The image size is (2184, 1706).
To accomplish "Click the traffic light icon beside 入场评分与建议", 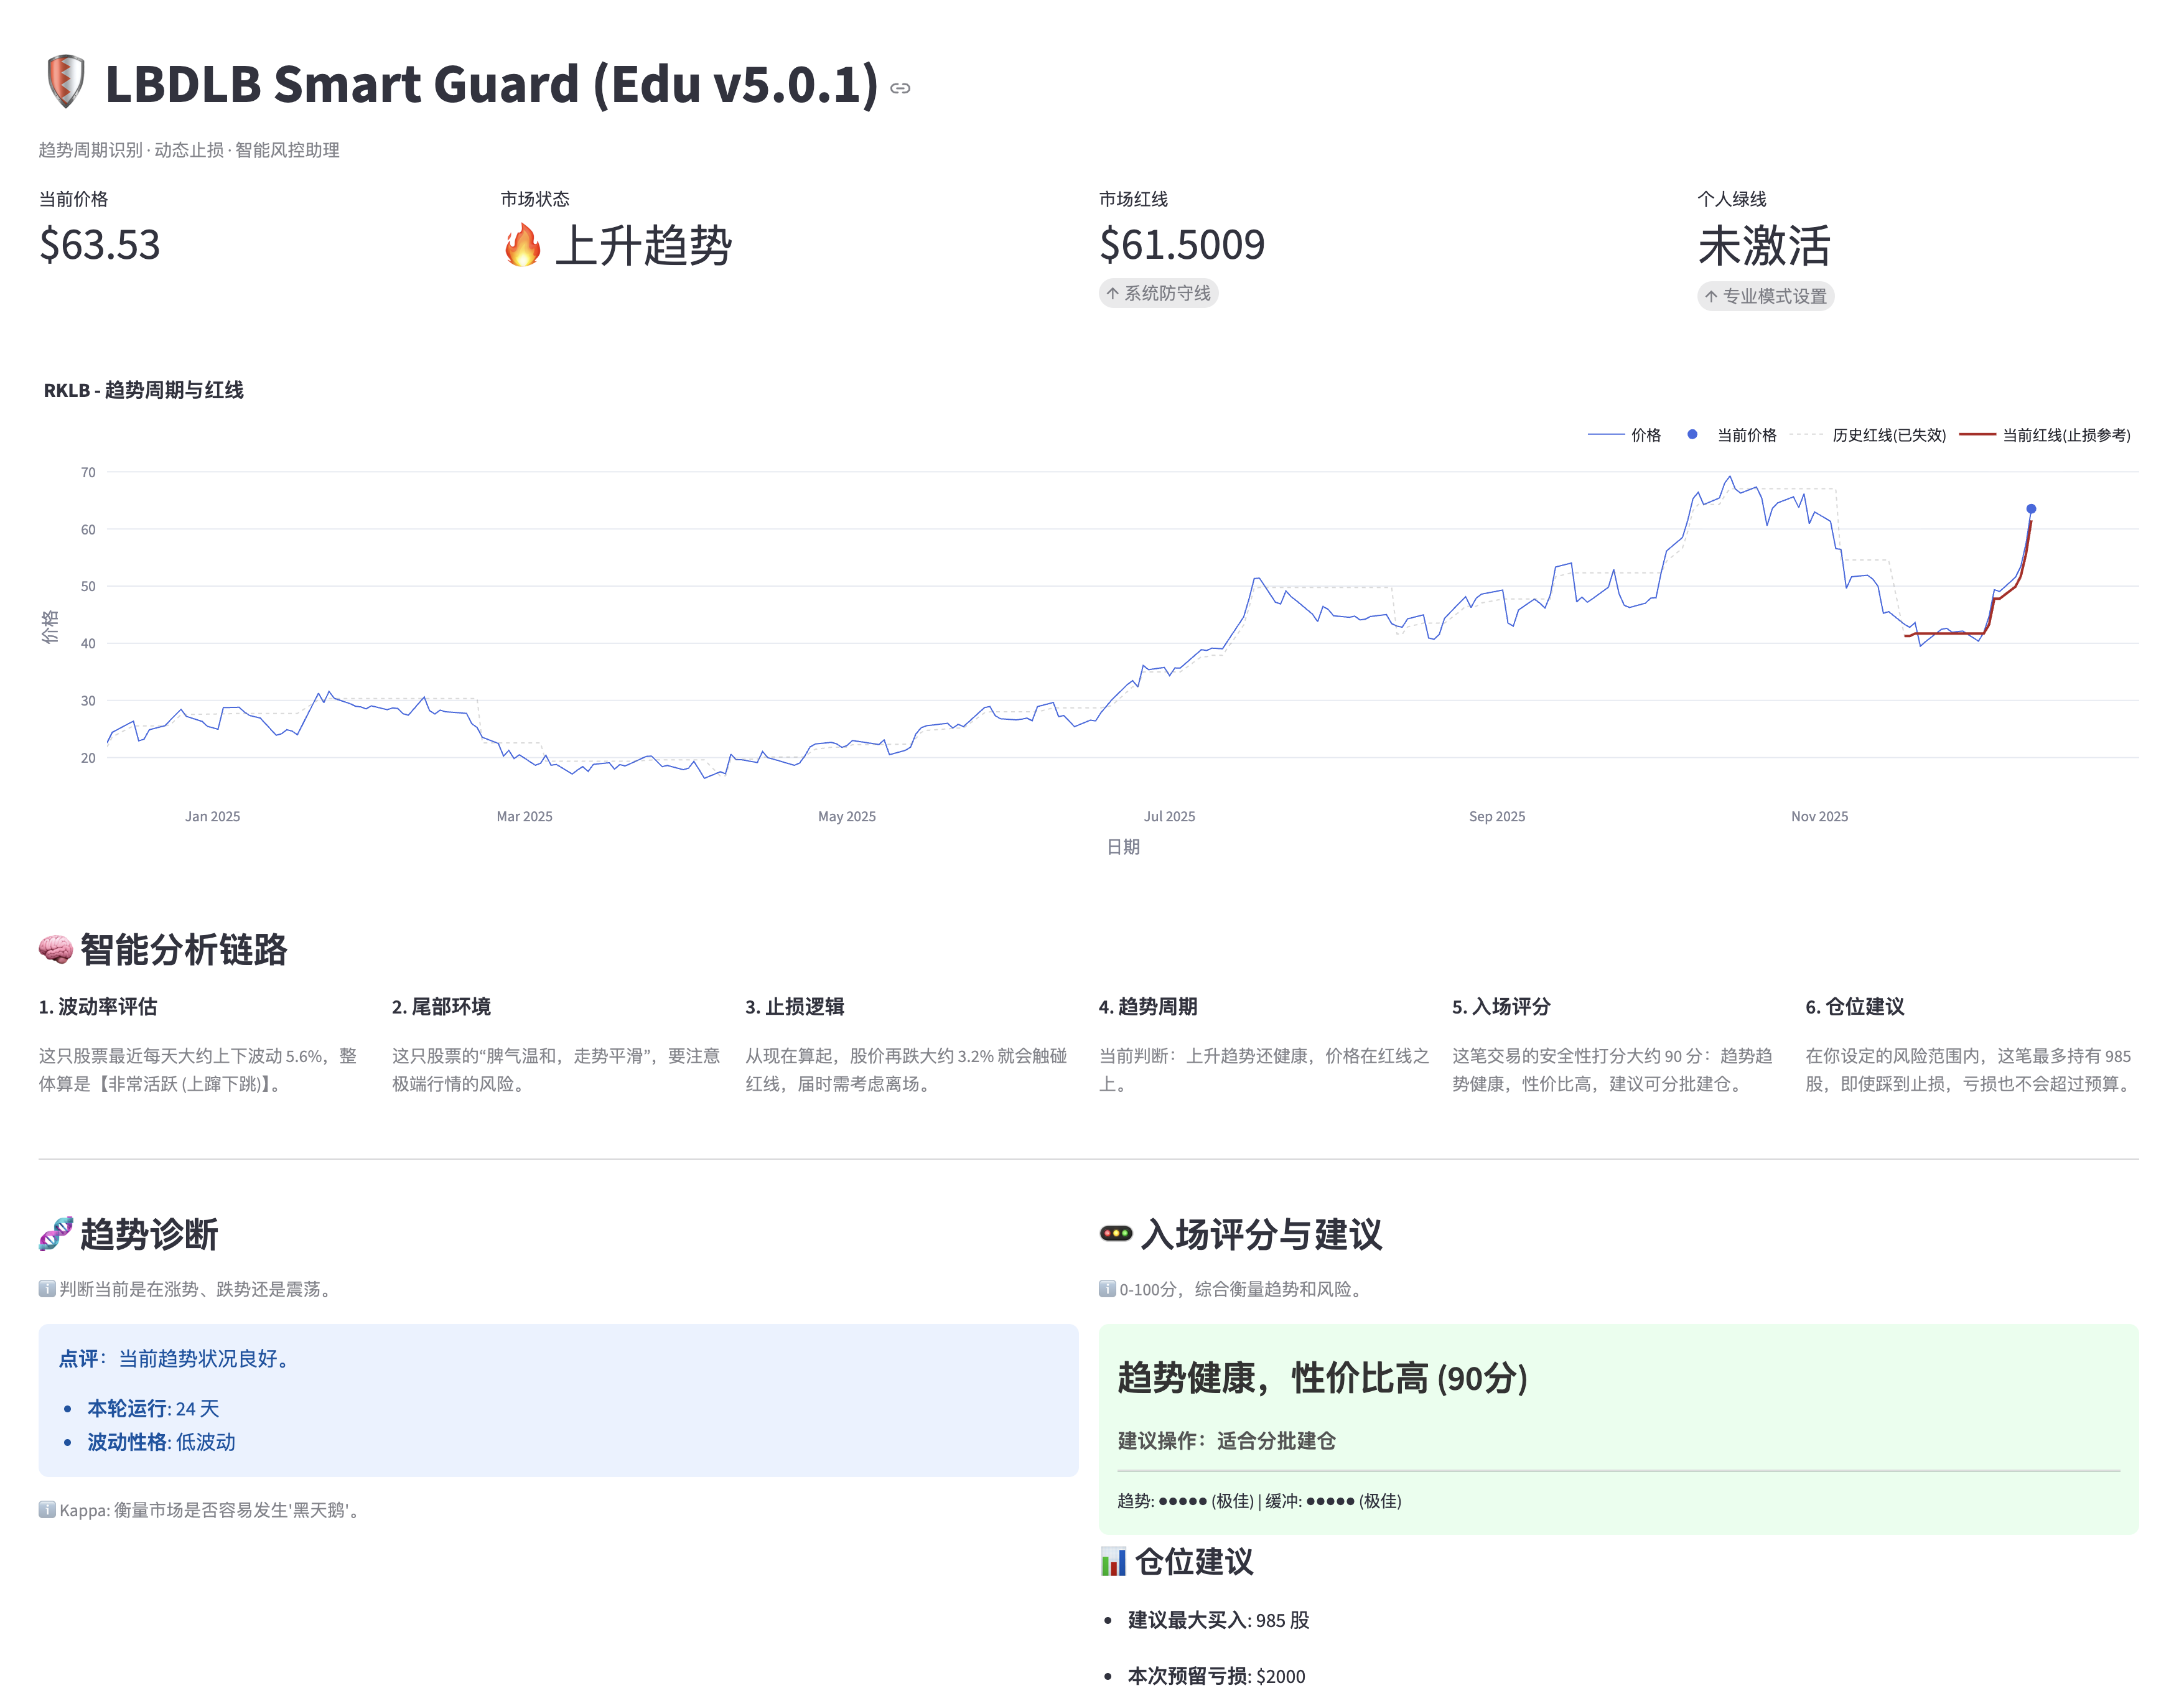I will coord(1116,1233).
